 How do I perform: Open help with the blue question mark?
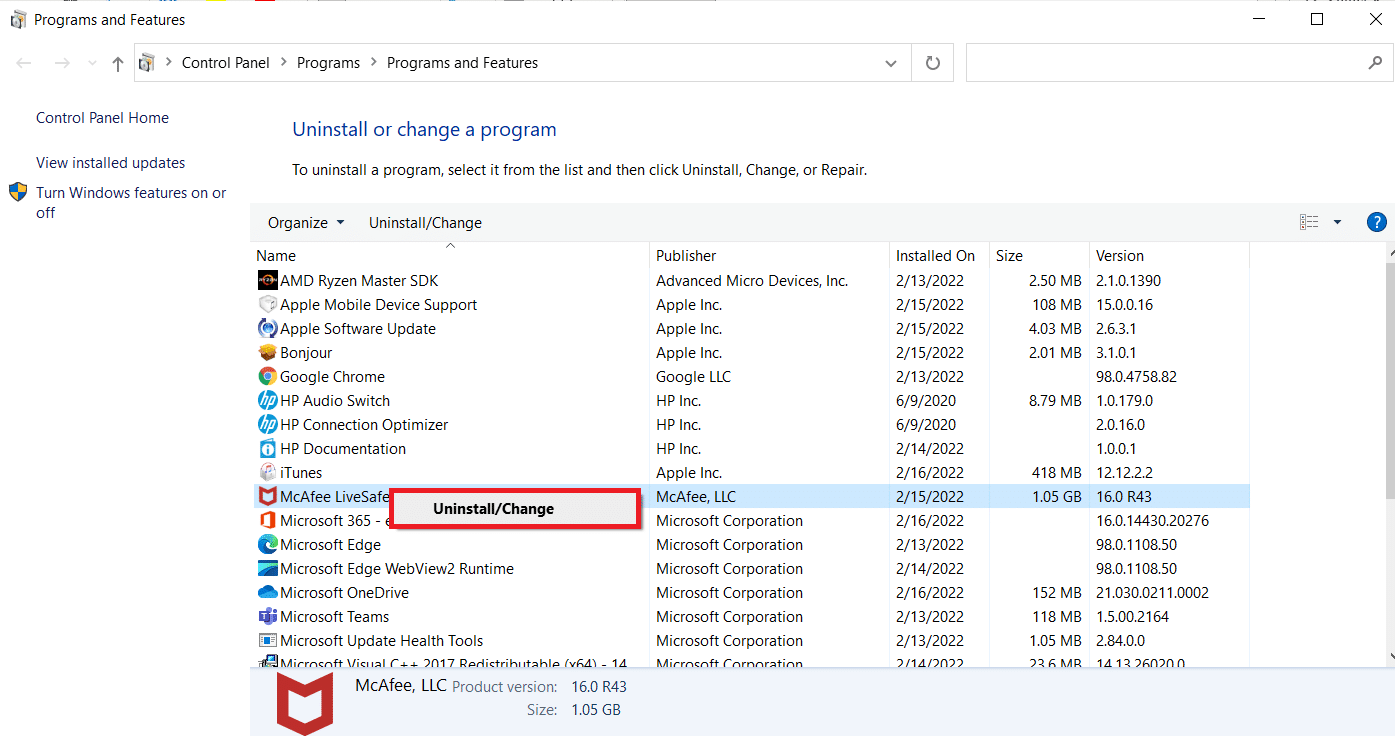pos(1376,222)
